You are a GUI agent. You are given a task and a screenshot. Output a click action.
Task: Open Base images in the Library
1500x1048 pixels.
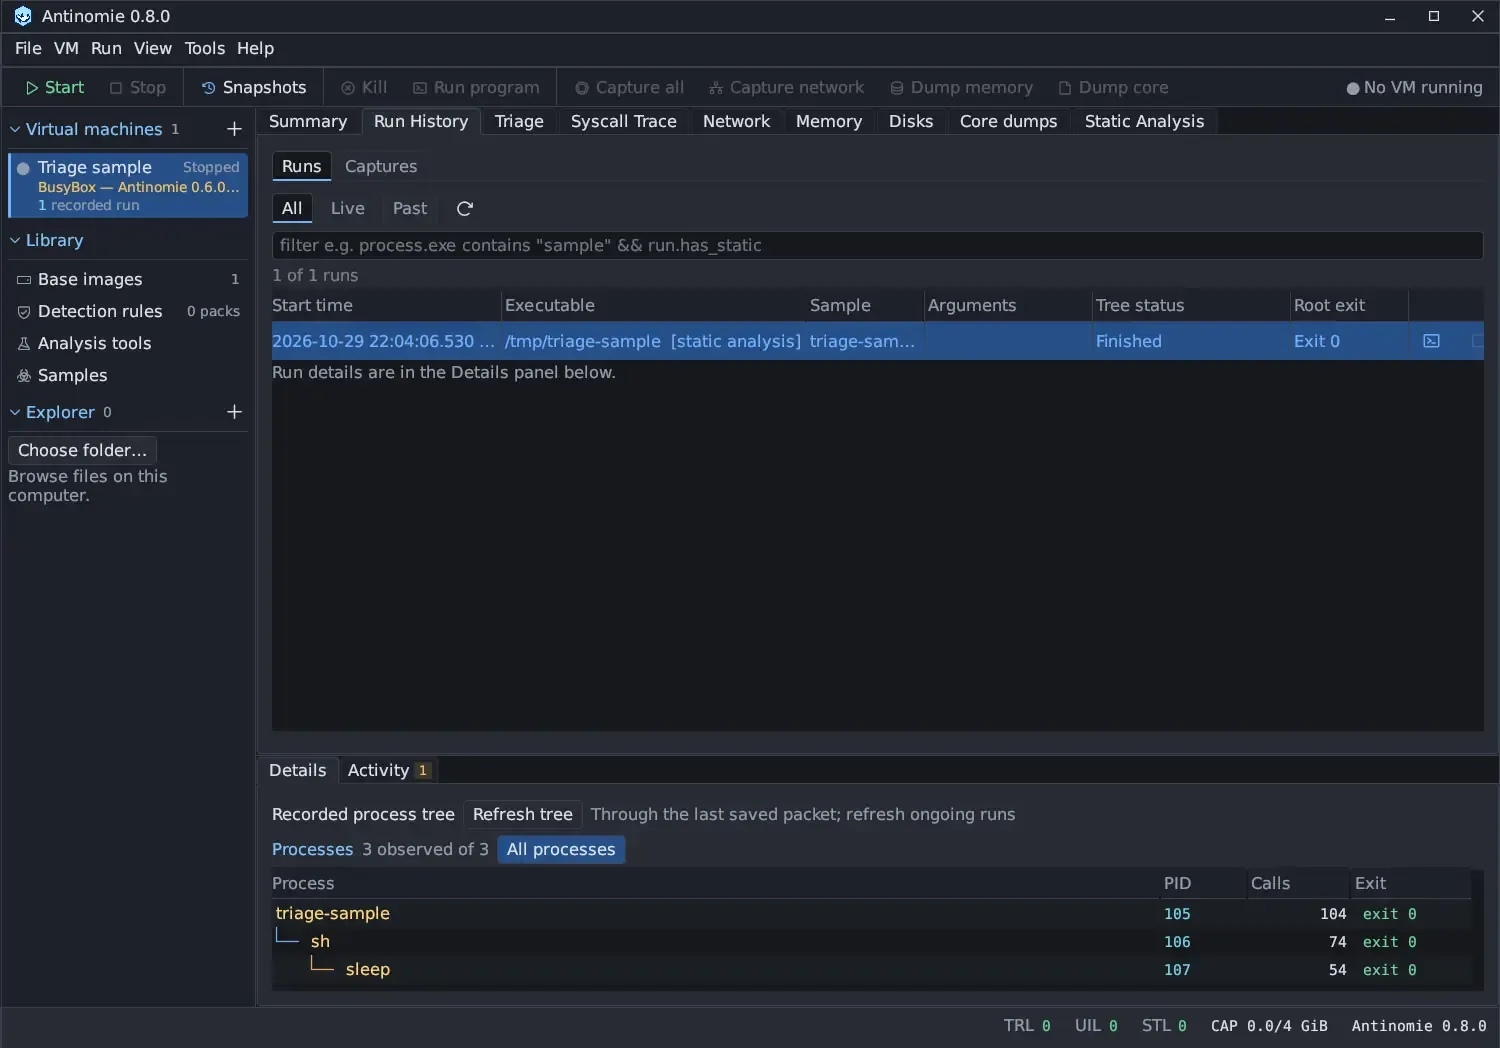click(x=128, y=279)
